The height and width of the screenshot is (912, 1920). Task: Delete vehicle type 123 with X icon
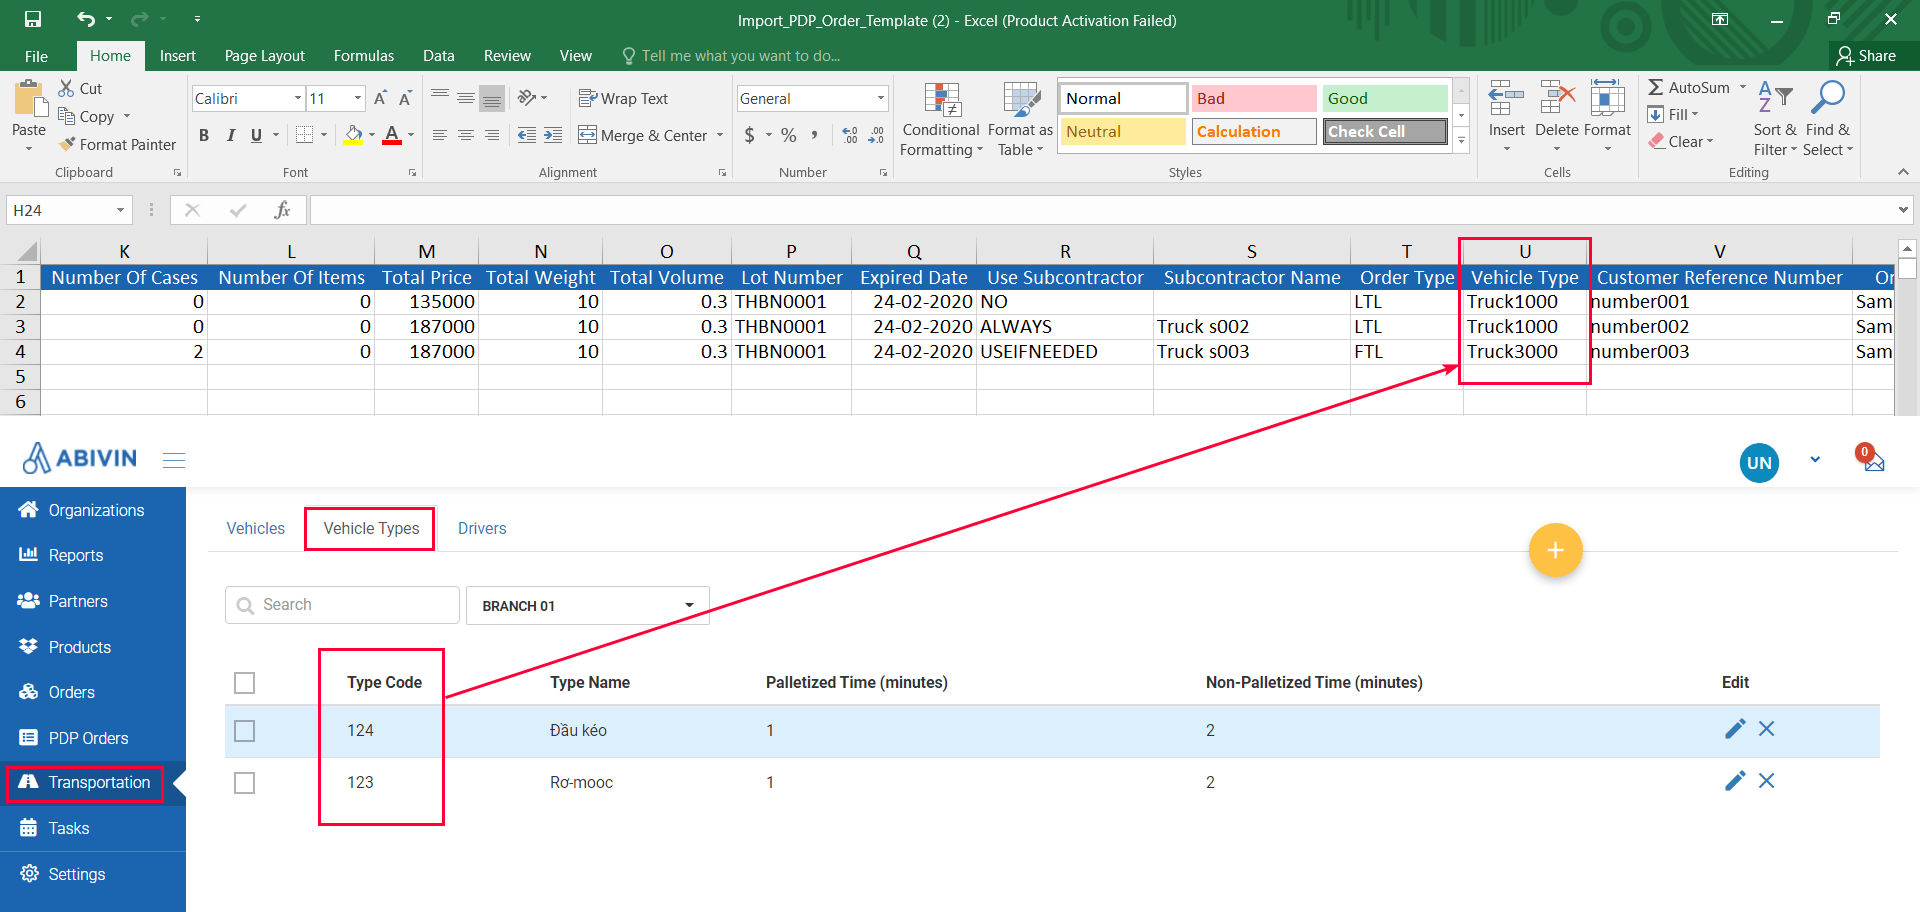tap(1767, 781)
